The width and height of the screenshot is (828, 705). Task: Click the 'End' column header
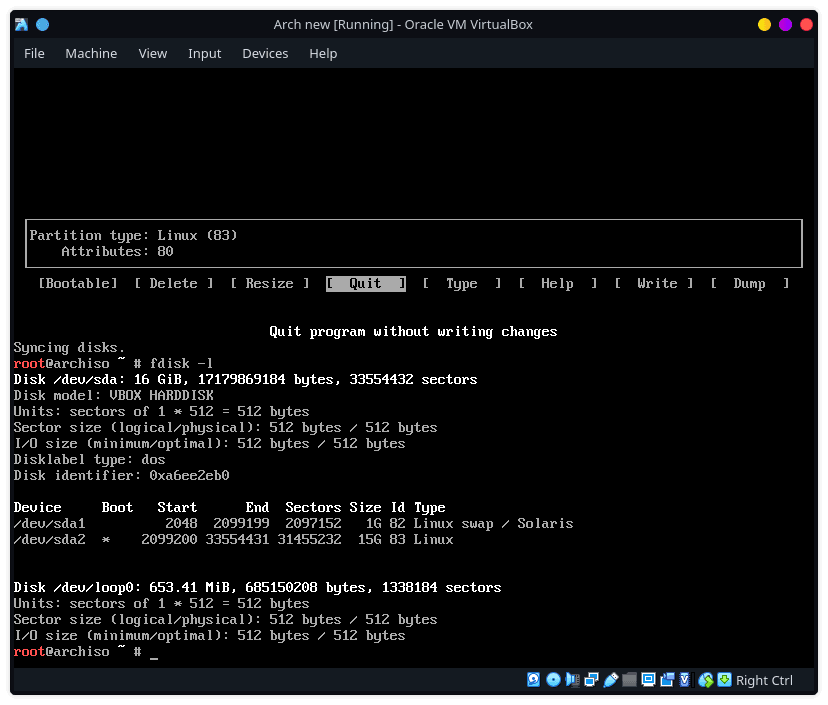pyautogui.click(x=257, y=507)
